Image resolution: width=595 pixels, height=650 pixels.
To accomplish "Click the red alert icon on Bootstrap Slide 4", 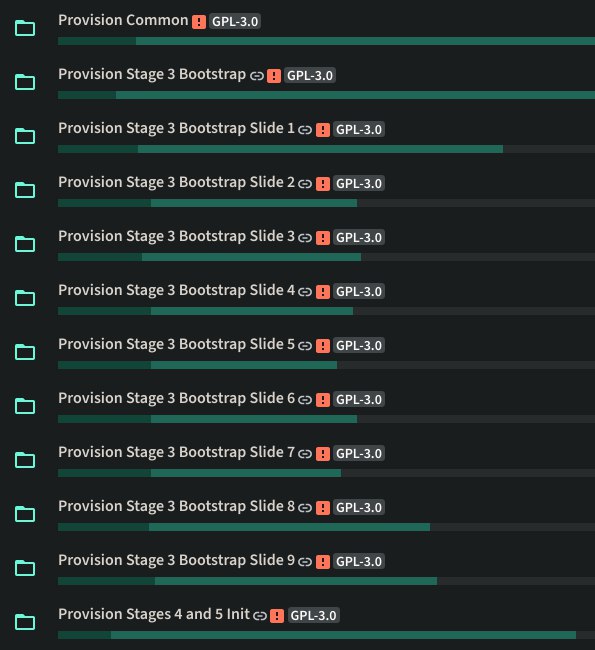I will 323,292.
